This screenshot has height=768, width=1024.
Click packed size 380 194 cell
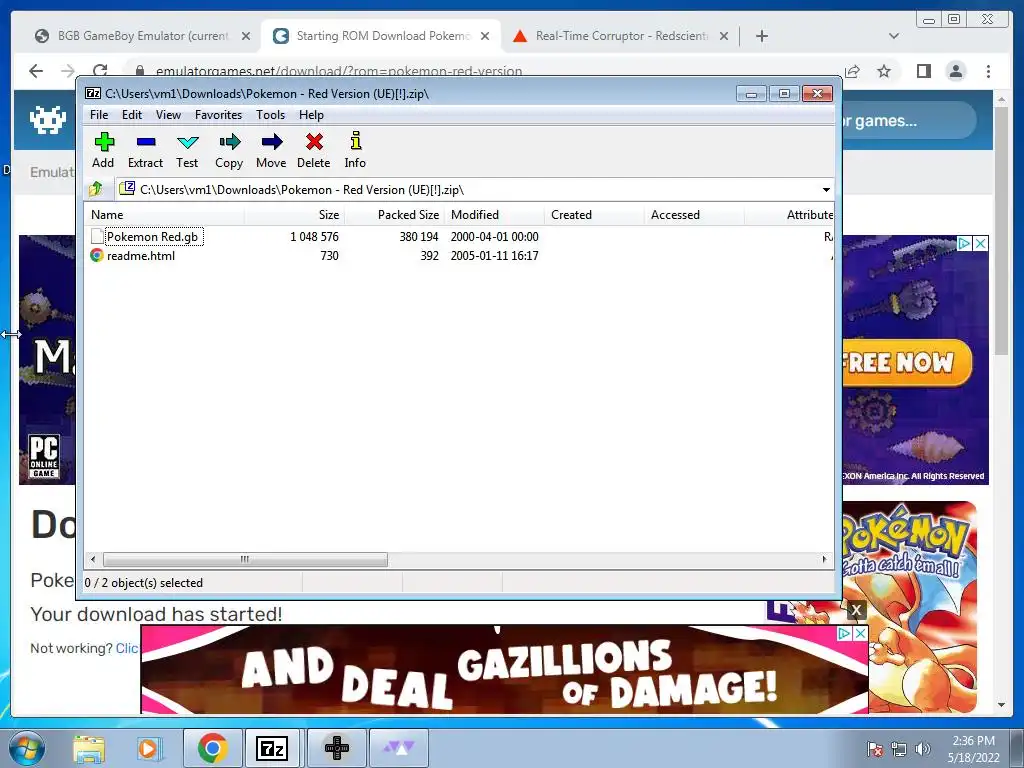tap(419, 236)
